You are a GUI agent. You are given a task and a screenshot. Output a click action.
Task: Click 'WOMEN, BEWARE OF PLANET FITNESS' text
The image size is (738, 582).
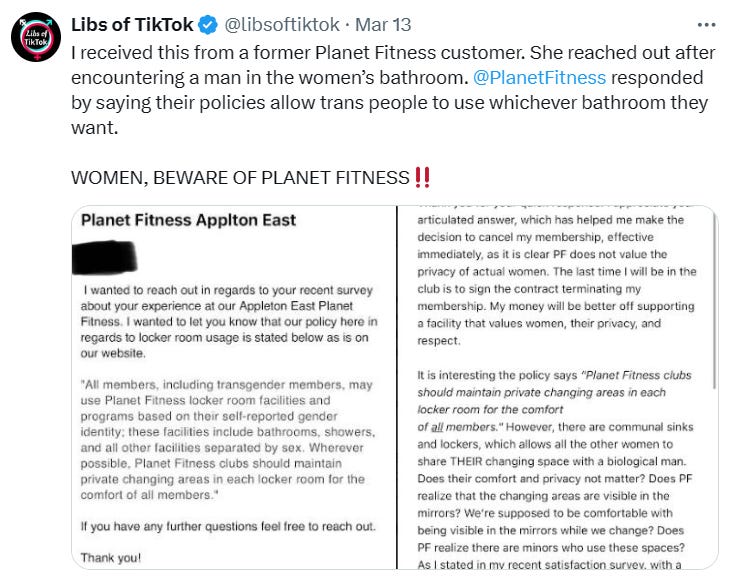pyautogui.click(x=240, y=178)
